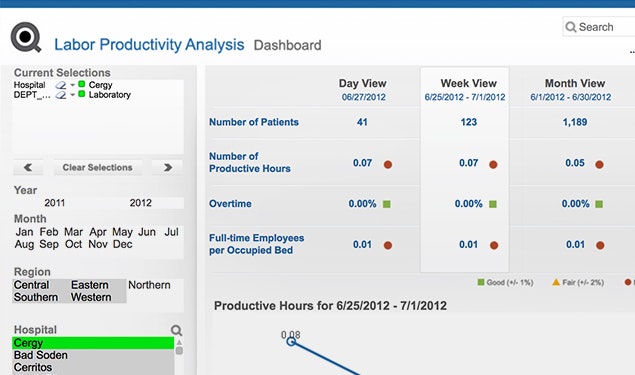
Task: Open dropdown arrow for Hospital selection
Action: (72, 85)
